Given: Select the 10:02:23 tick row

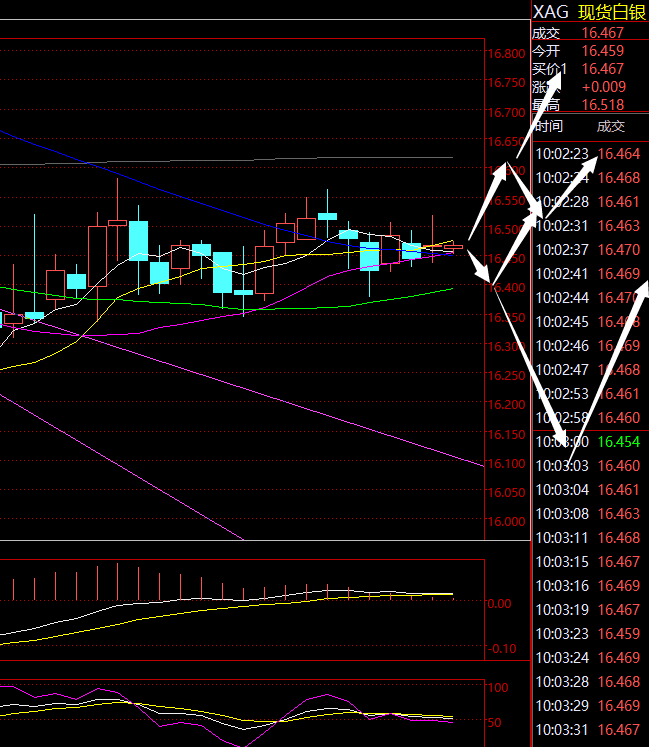Looking at the screenshot, I should pyautogui.click(x=590, y=154).
